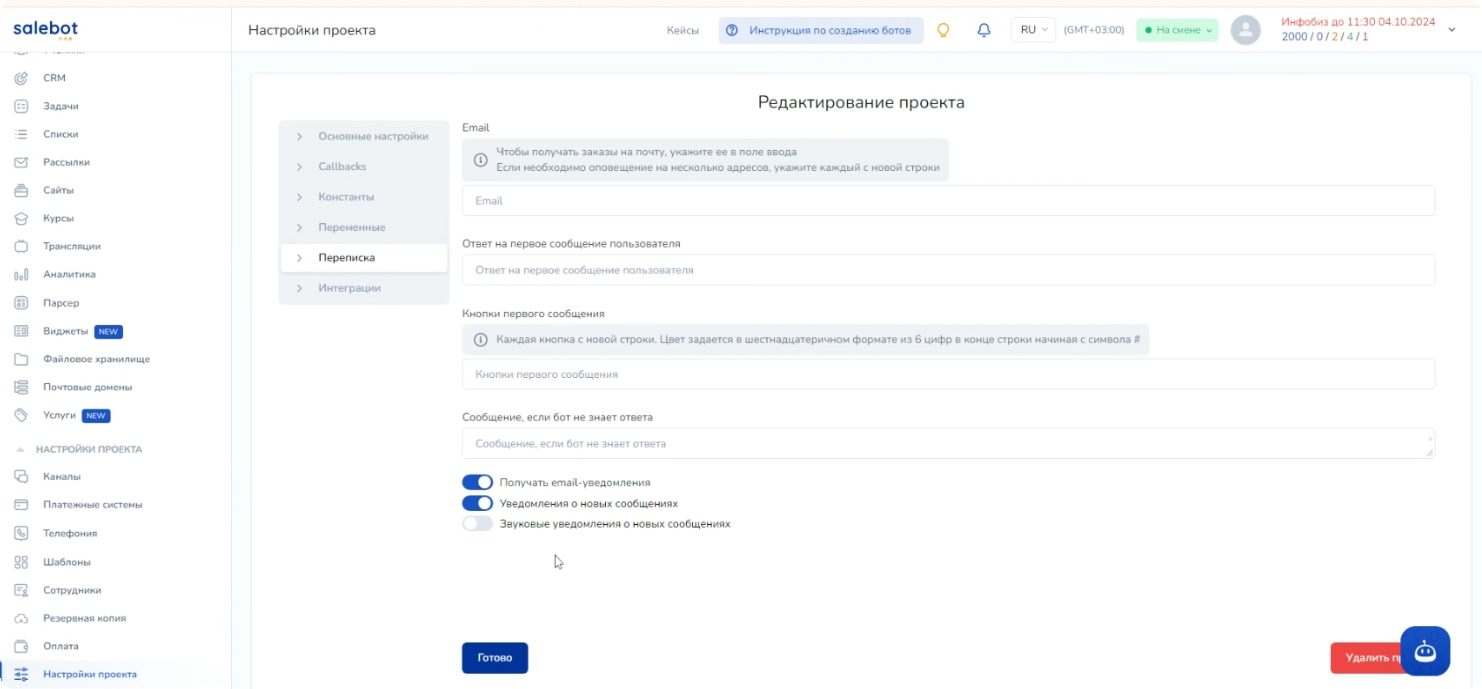Click the Почтовые домены icon
Screen dimensions: 1482x689
coord(21,387)
